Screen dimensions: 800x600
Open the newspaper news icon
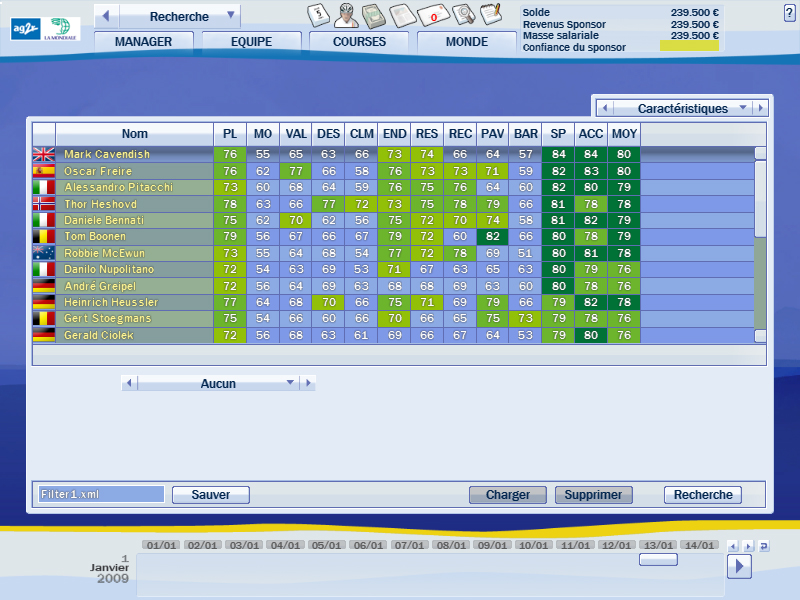click(x=402, y=15)
